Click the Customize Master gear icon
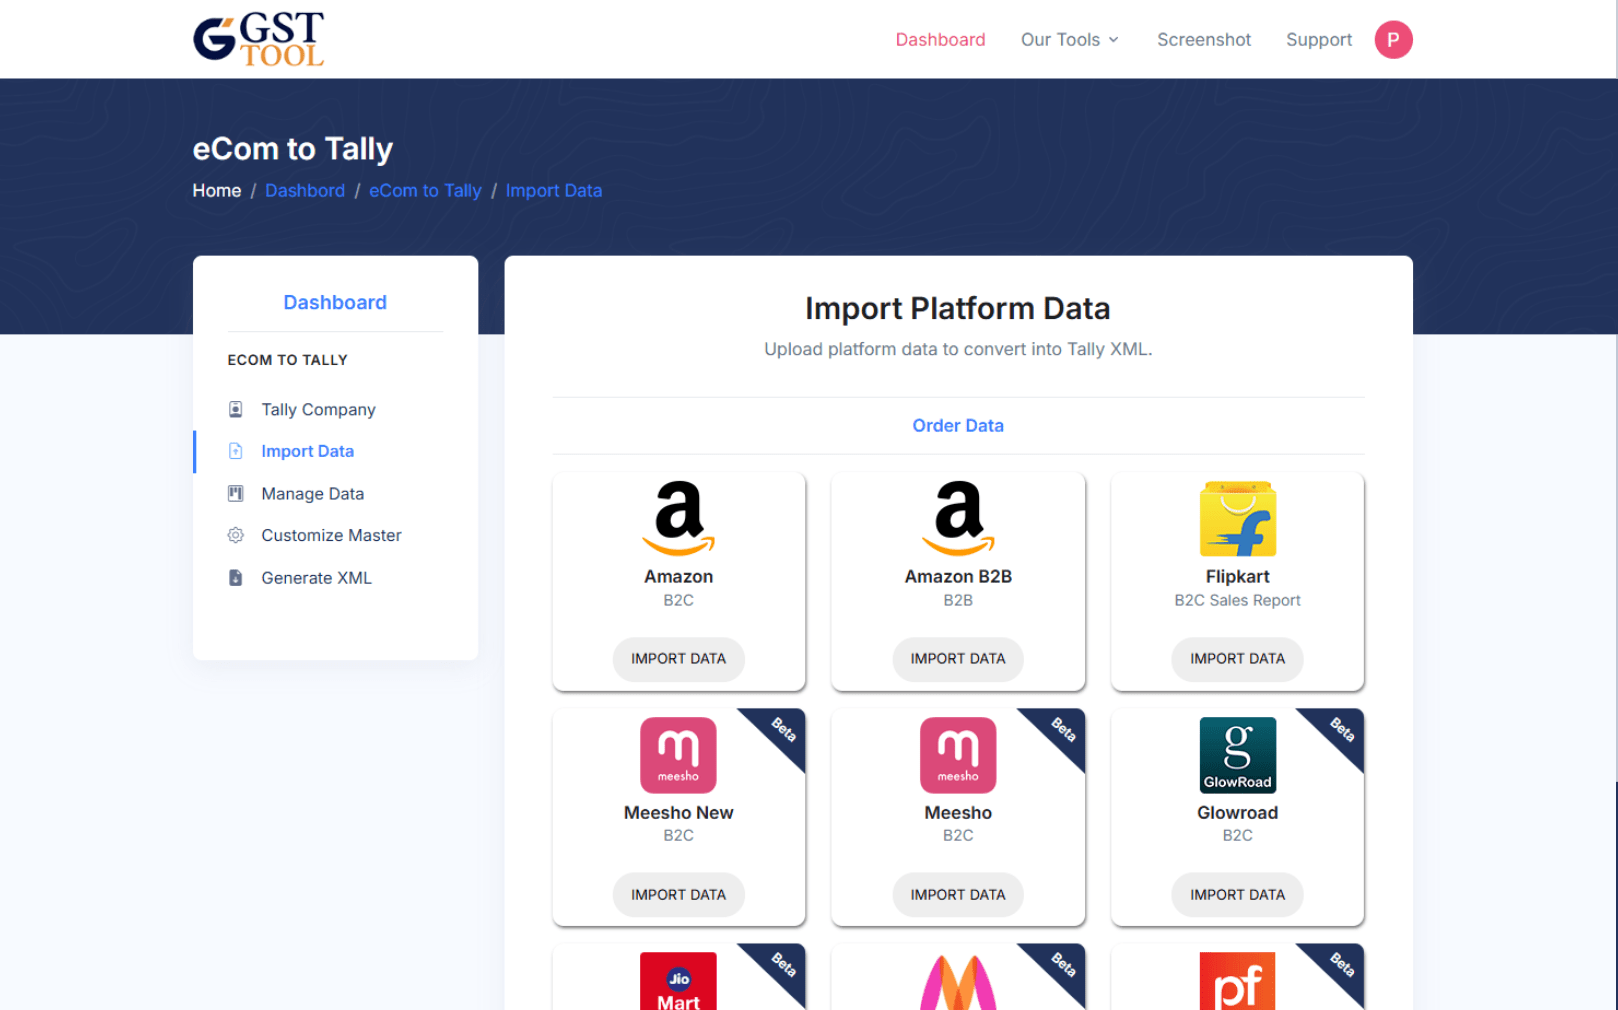The image size is (1618, 1010). (236, 535)
